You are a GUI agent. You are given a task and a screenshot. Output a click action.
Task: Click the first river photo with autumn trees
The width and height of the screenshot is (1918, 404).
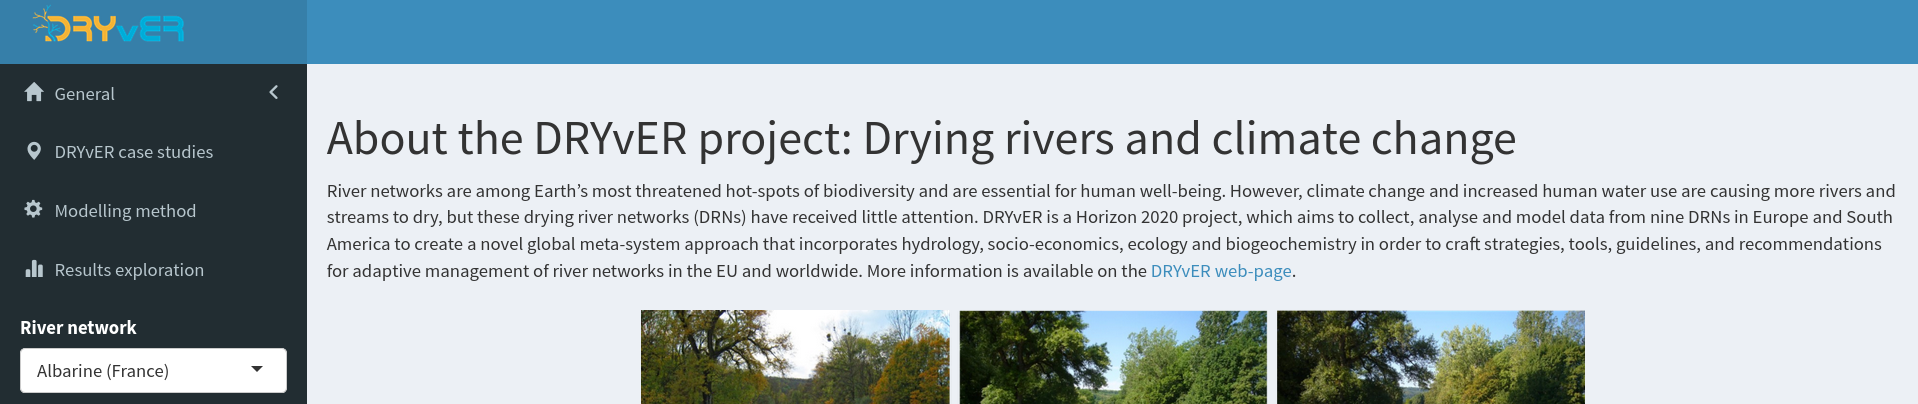pos(795,357)
